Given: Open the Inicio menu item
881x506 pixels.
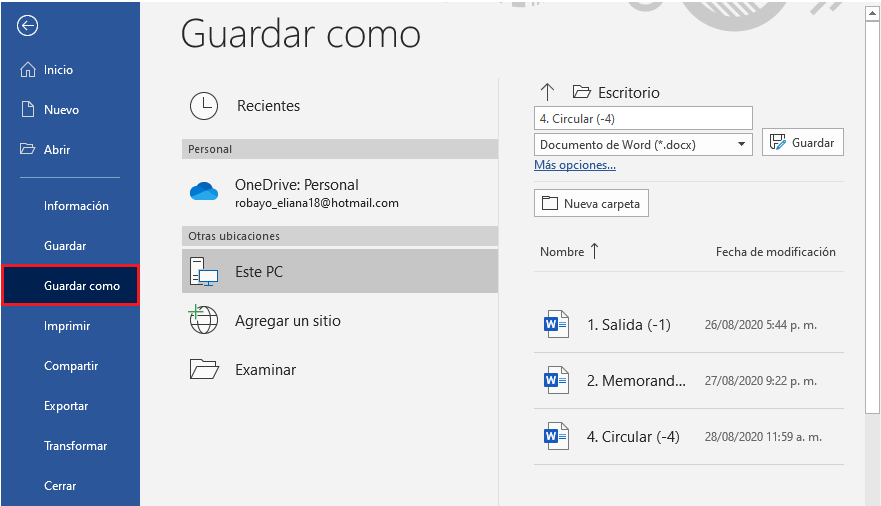Looking at the screenshot, I should [x=58, y=70].
